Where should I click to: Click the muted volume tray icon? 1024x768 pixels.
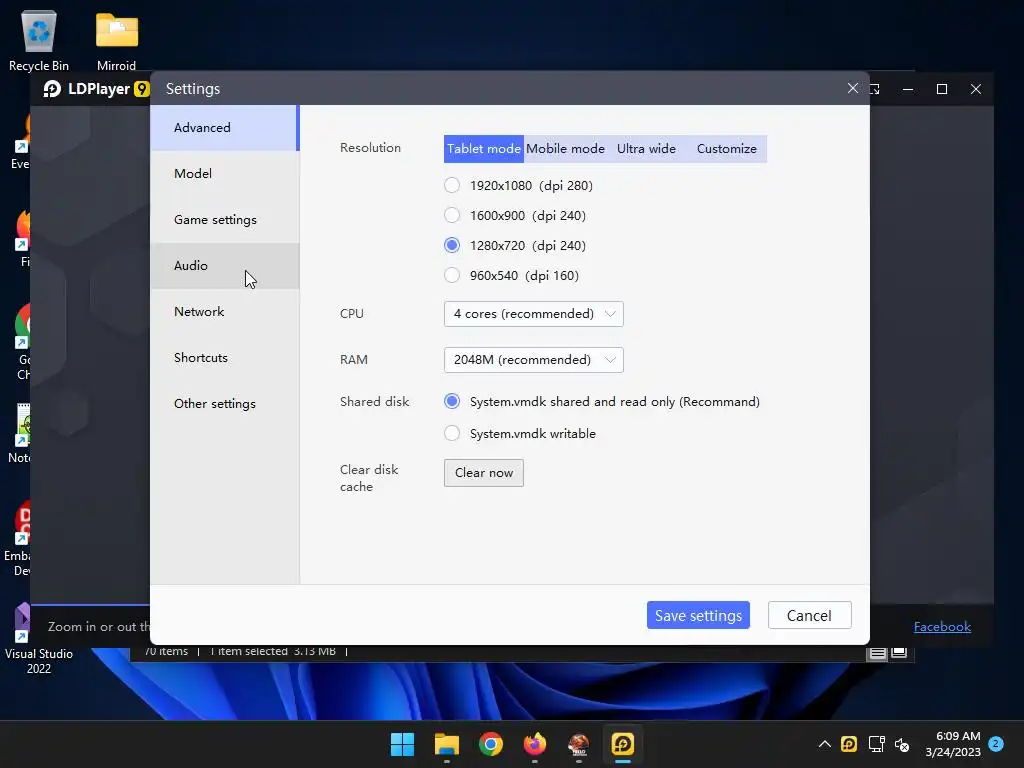(902, 744)
